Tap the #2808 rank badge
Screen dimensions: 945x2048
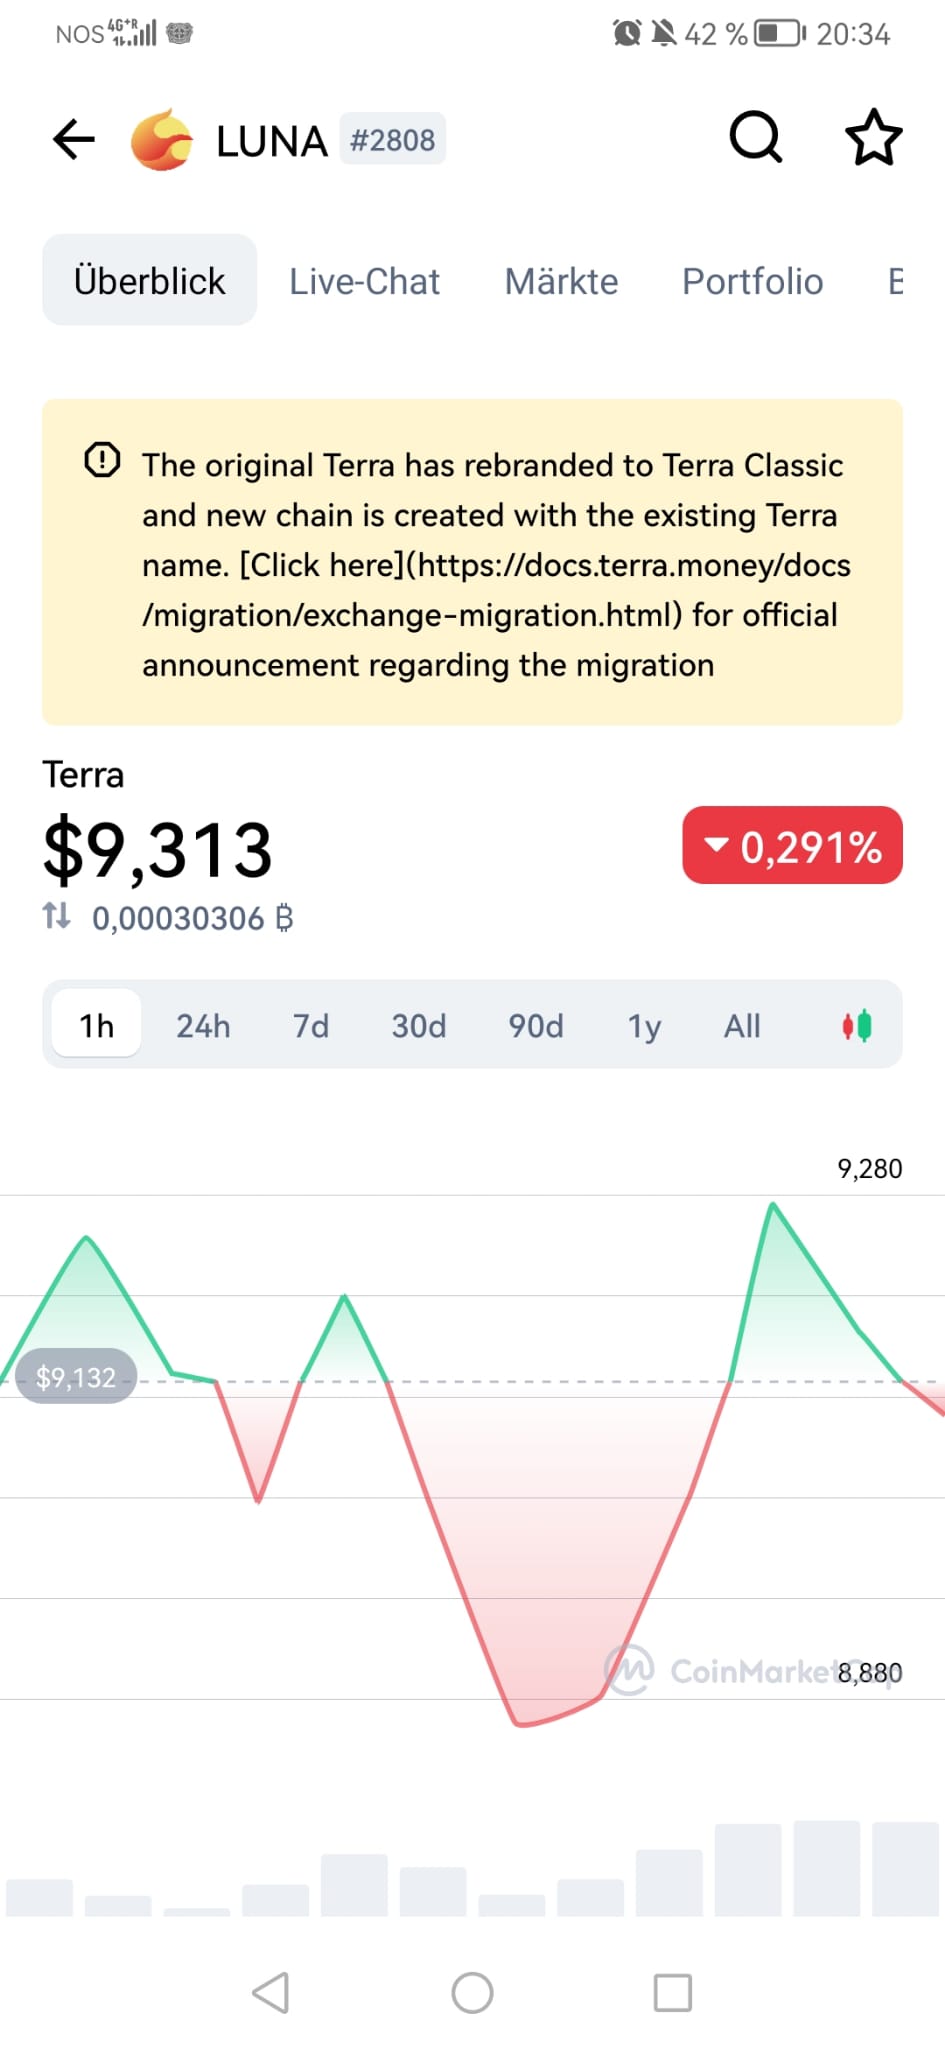click(392, 140)
